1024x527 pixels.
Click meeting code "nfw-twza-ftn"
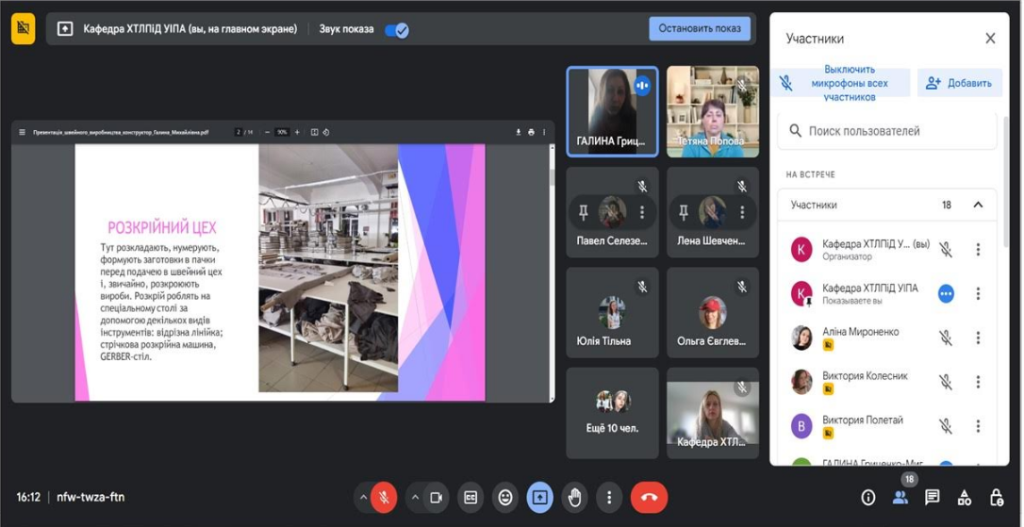91,498
